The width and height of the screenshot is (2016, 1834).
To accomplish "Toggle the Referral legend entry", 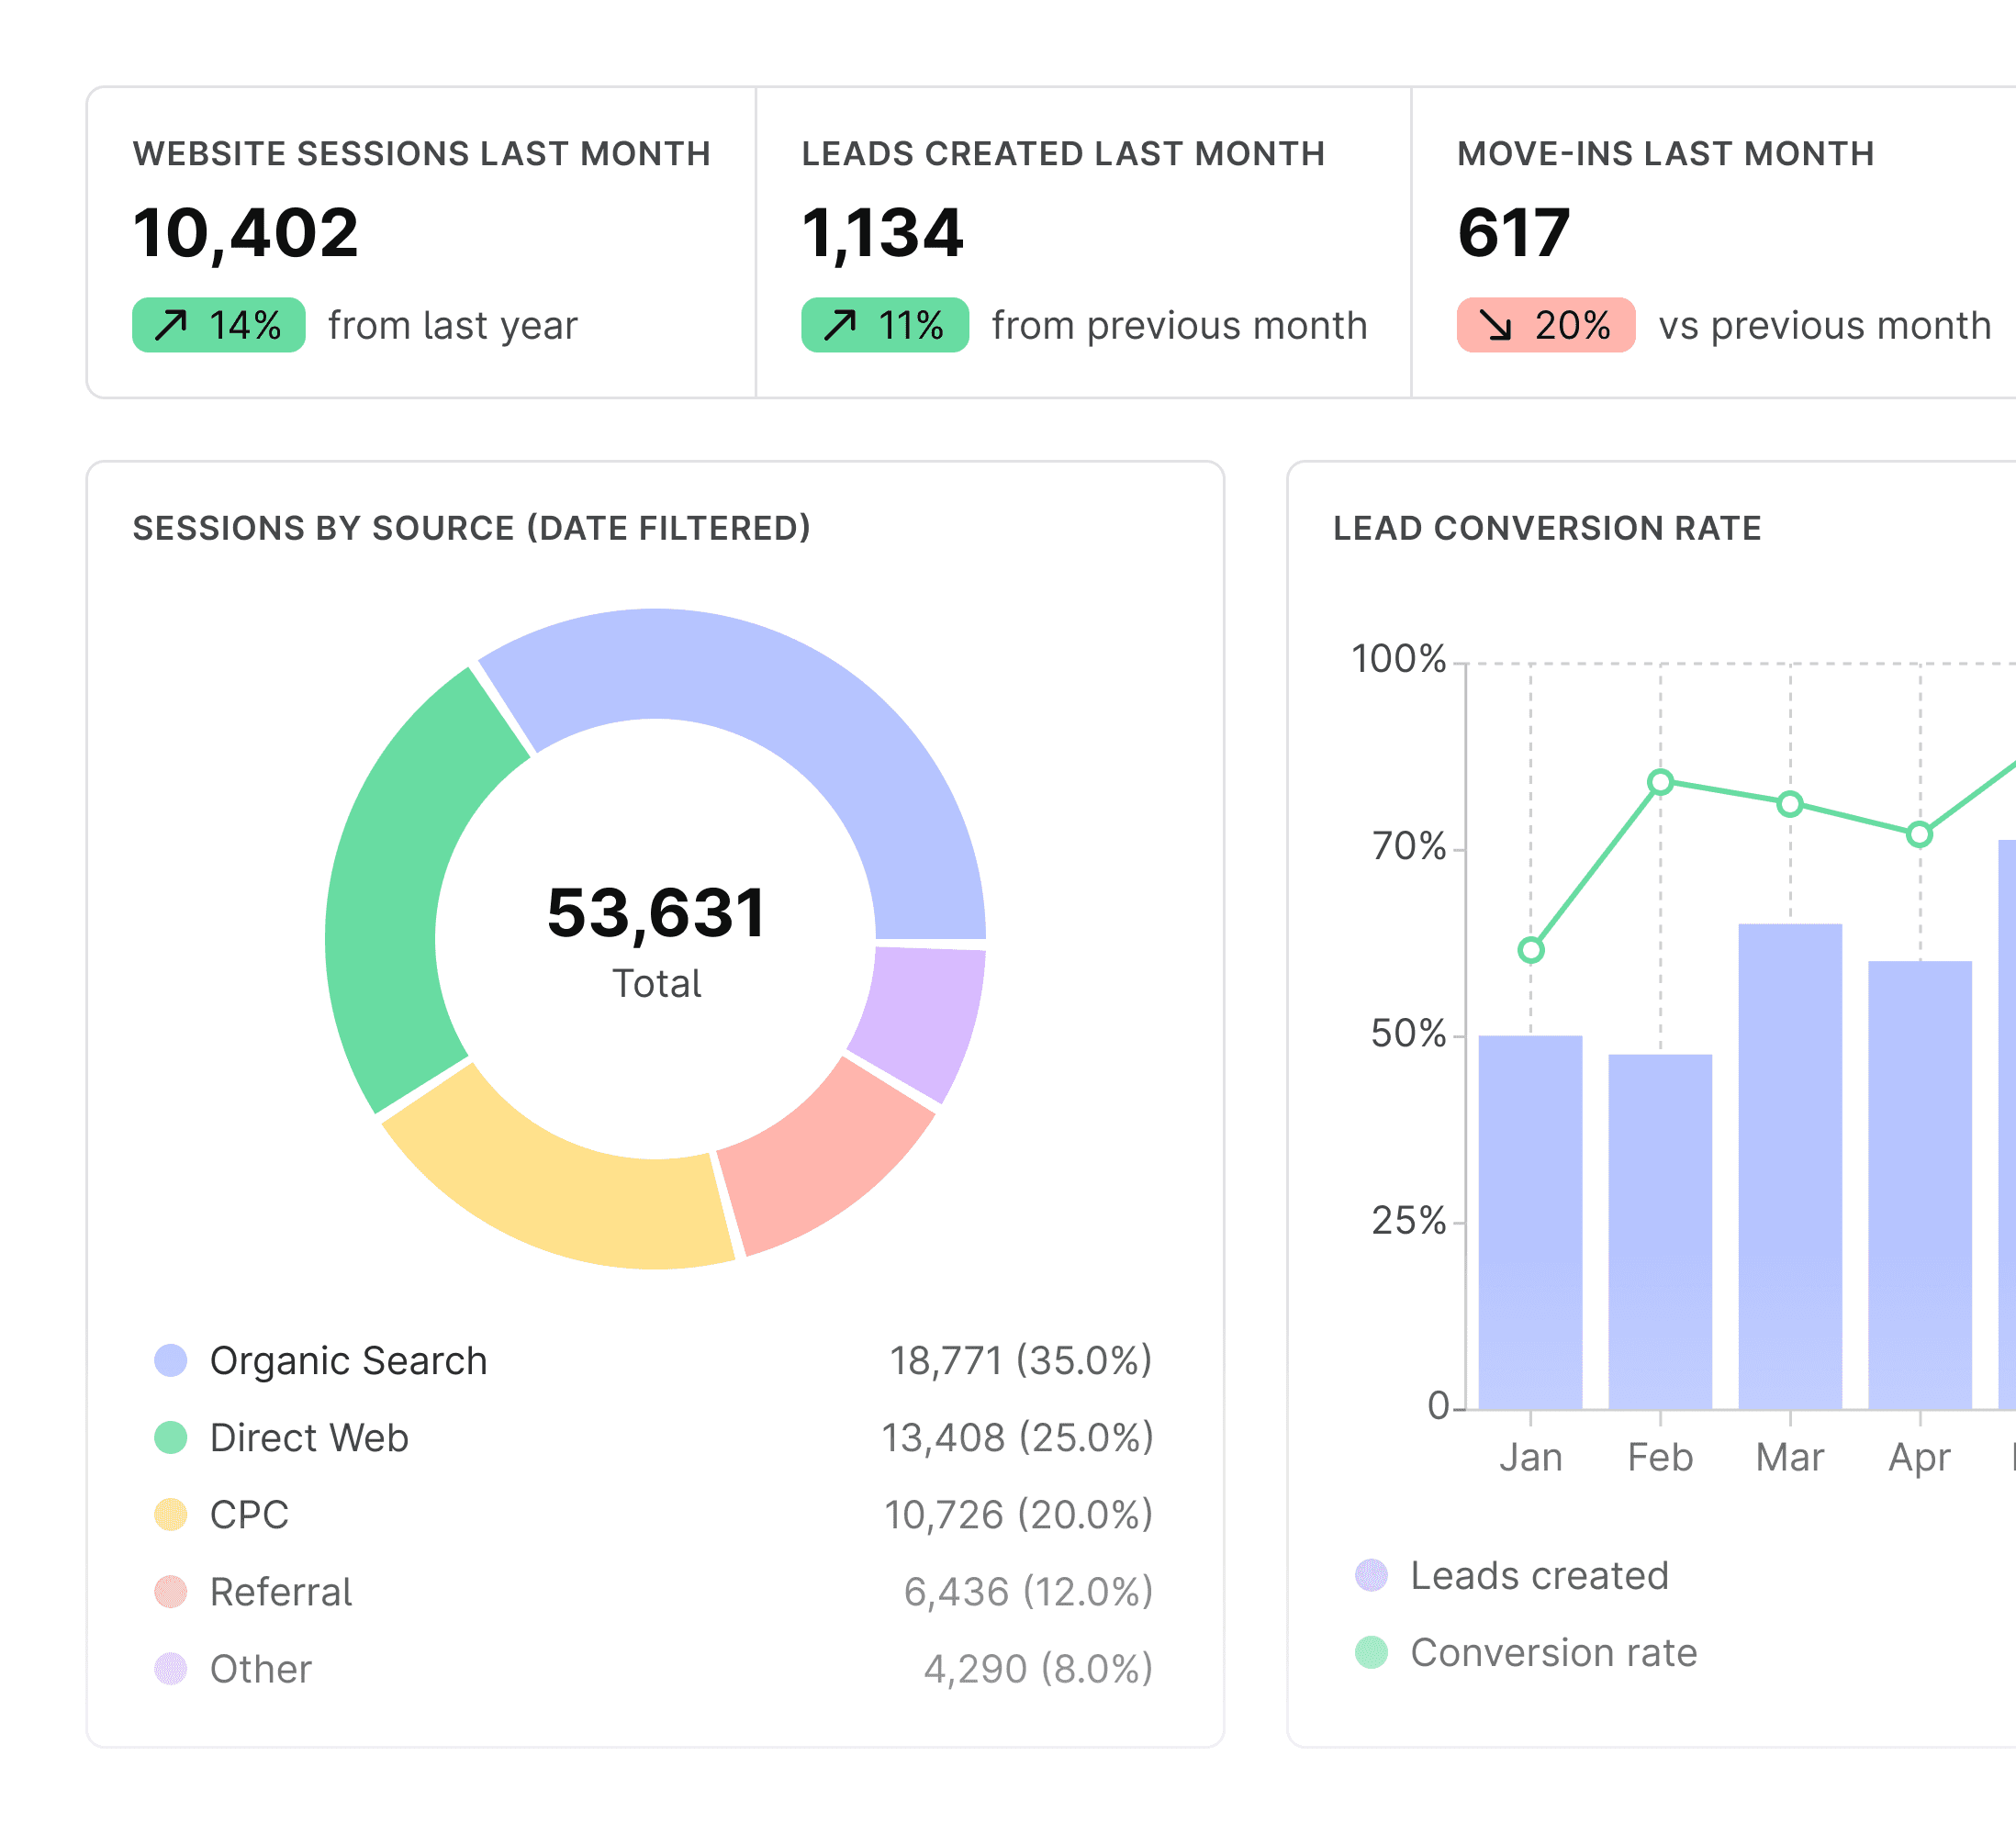I will click(280, 1591).
